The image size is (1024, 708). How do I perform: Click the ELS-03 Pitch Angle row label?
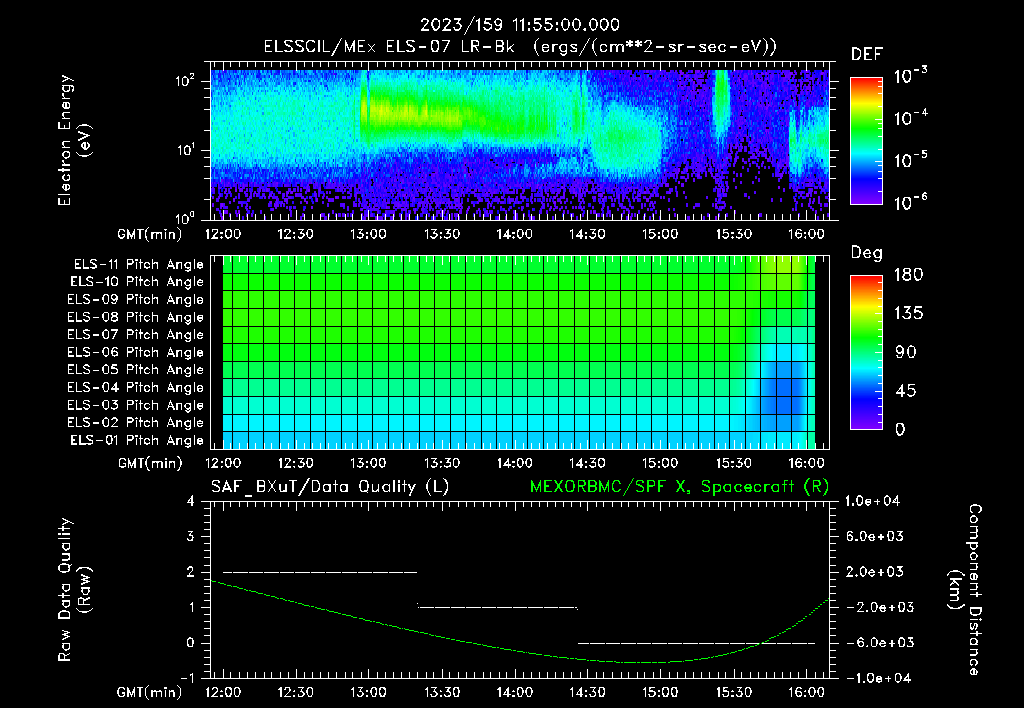point(136,405)
